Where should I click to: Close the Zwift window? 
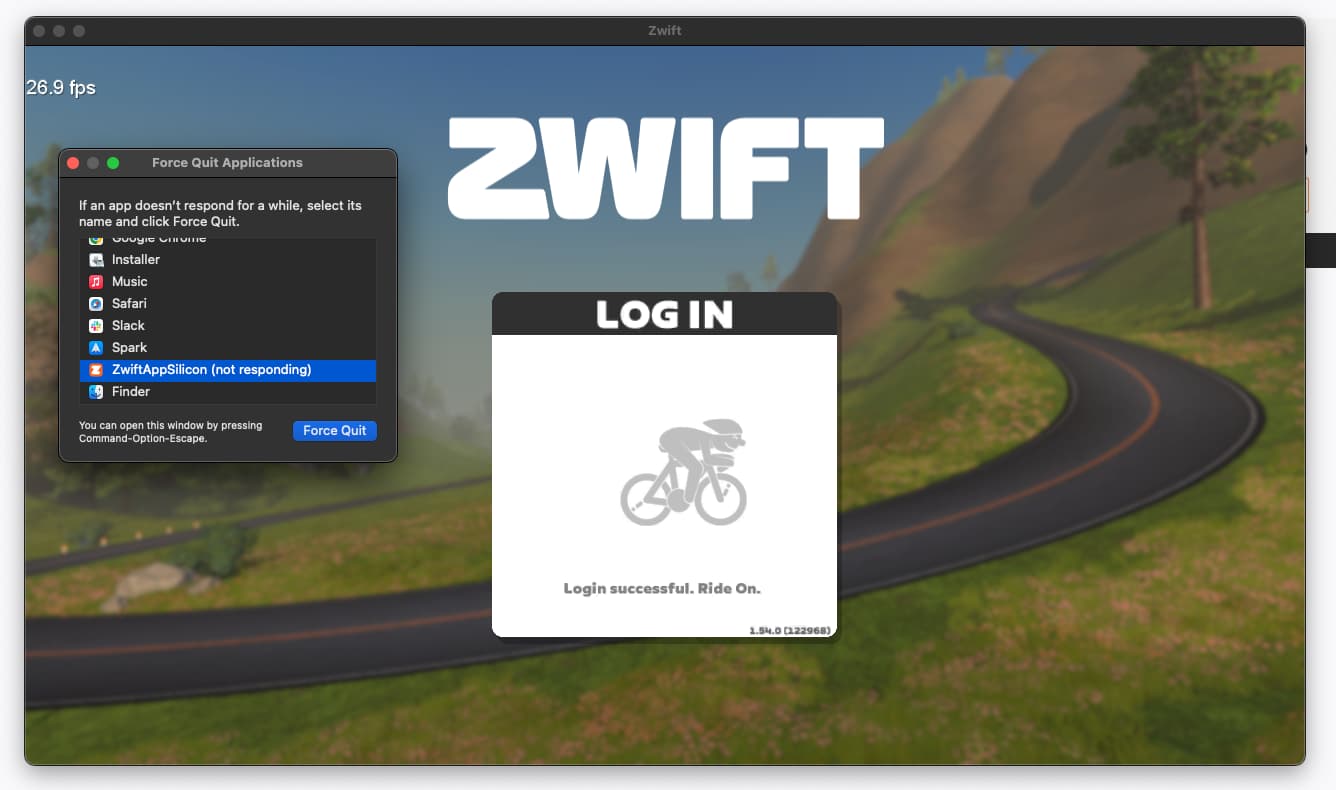pos(39,31)
